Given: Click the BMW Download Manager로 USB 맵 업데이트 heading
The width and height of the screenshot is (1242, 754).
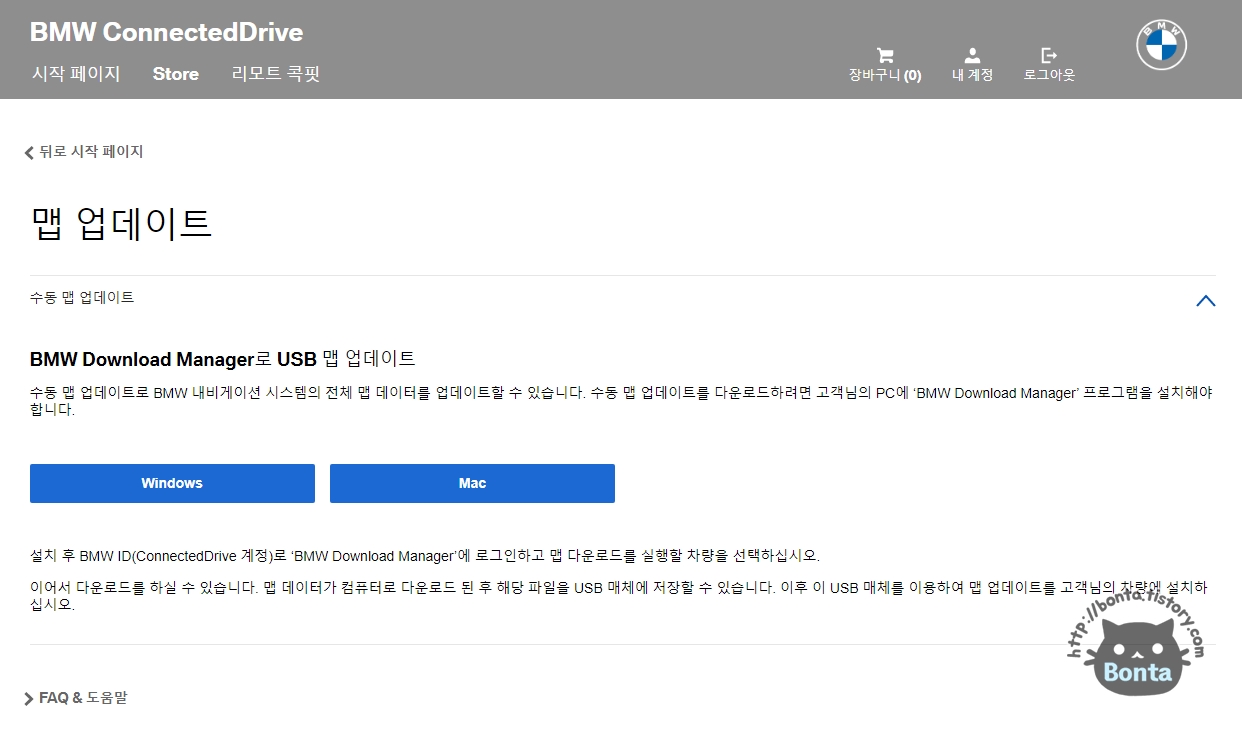Looking at the screenshot, I should coord(223,358).
